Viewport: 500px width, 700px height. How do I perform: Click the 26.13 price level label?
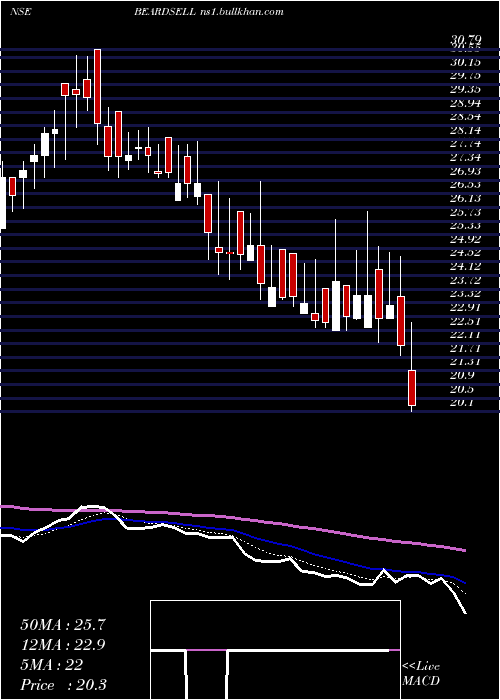point(466,199)
